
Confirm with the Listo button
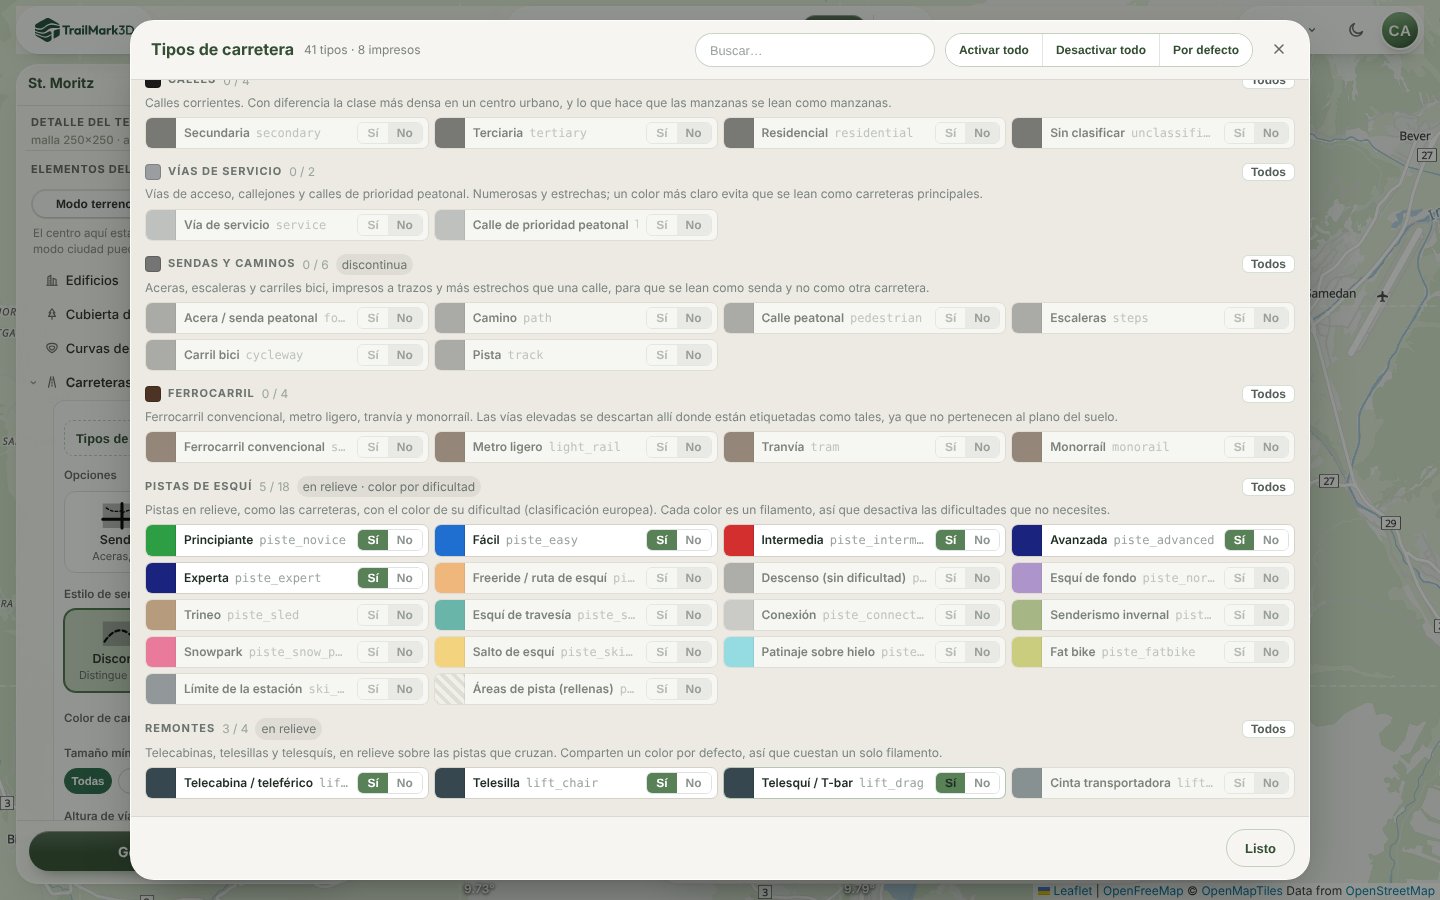(x=1260, y=848)
